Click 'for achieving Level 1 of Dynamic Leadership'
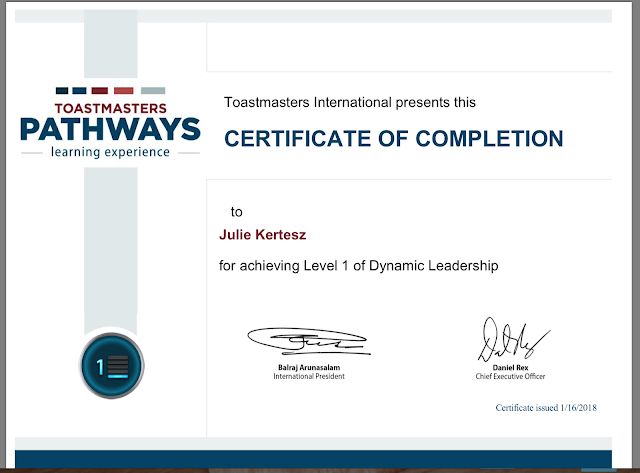The height and width of the screenshot is (473, 640). click(358, 266)
